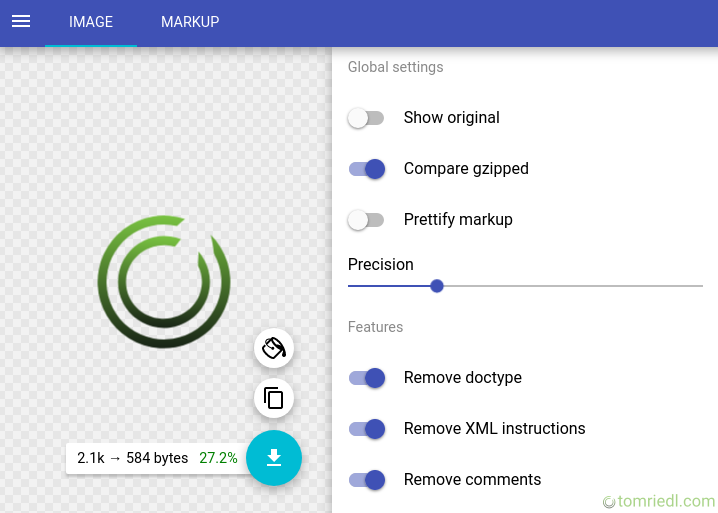This screenshot has height=513, width=718.
Task: Click the blue download button
Action: click(x=274, y=458)
